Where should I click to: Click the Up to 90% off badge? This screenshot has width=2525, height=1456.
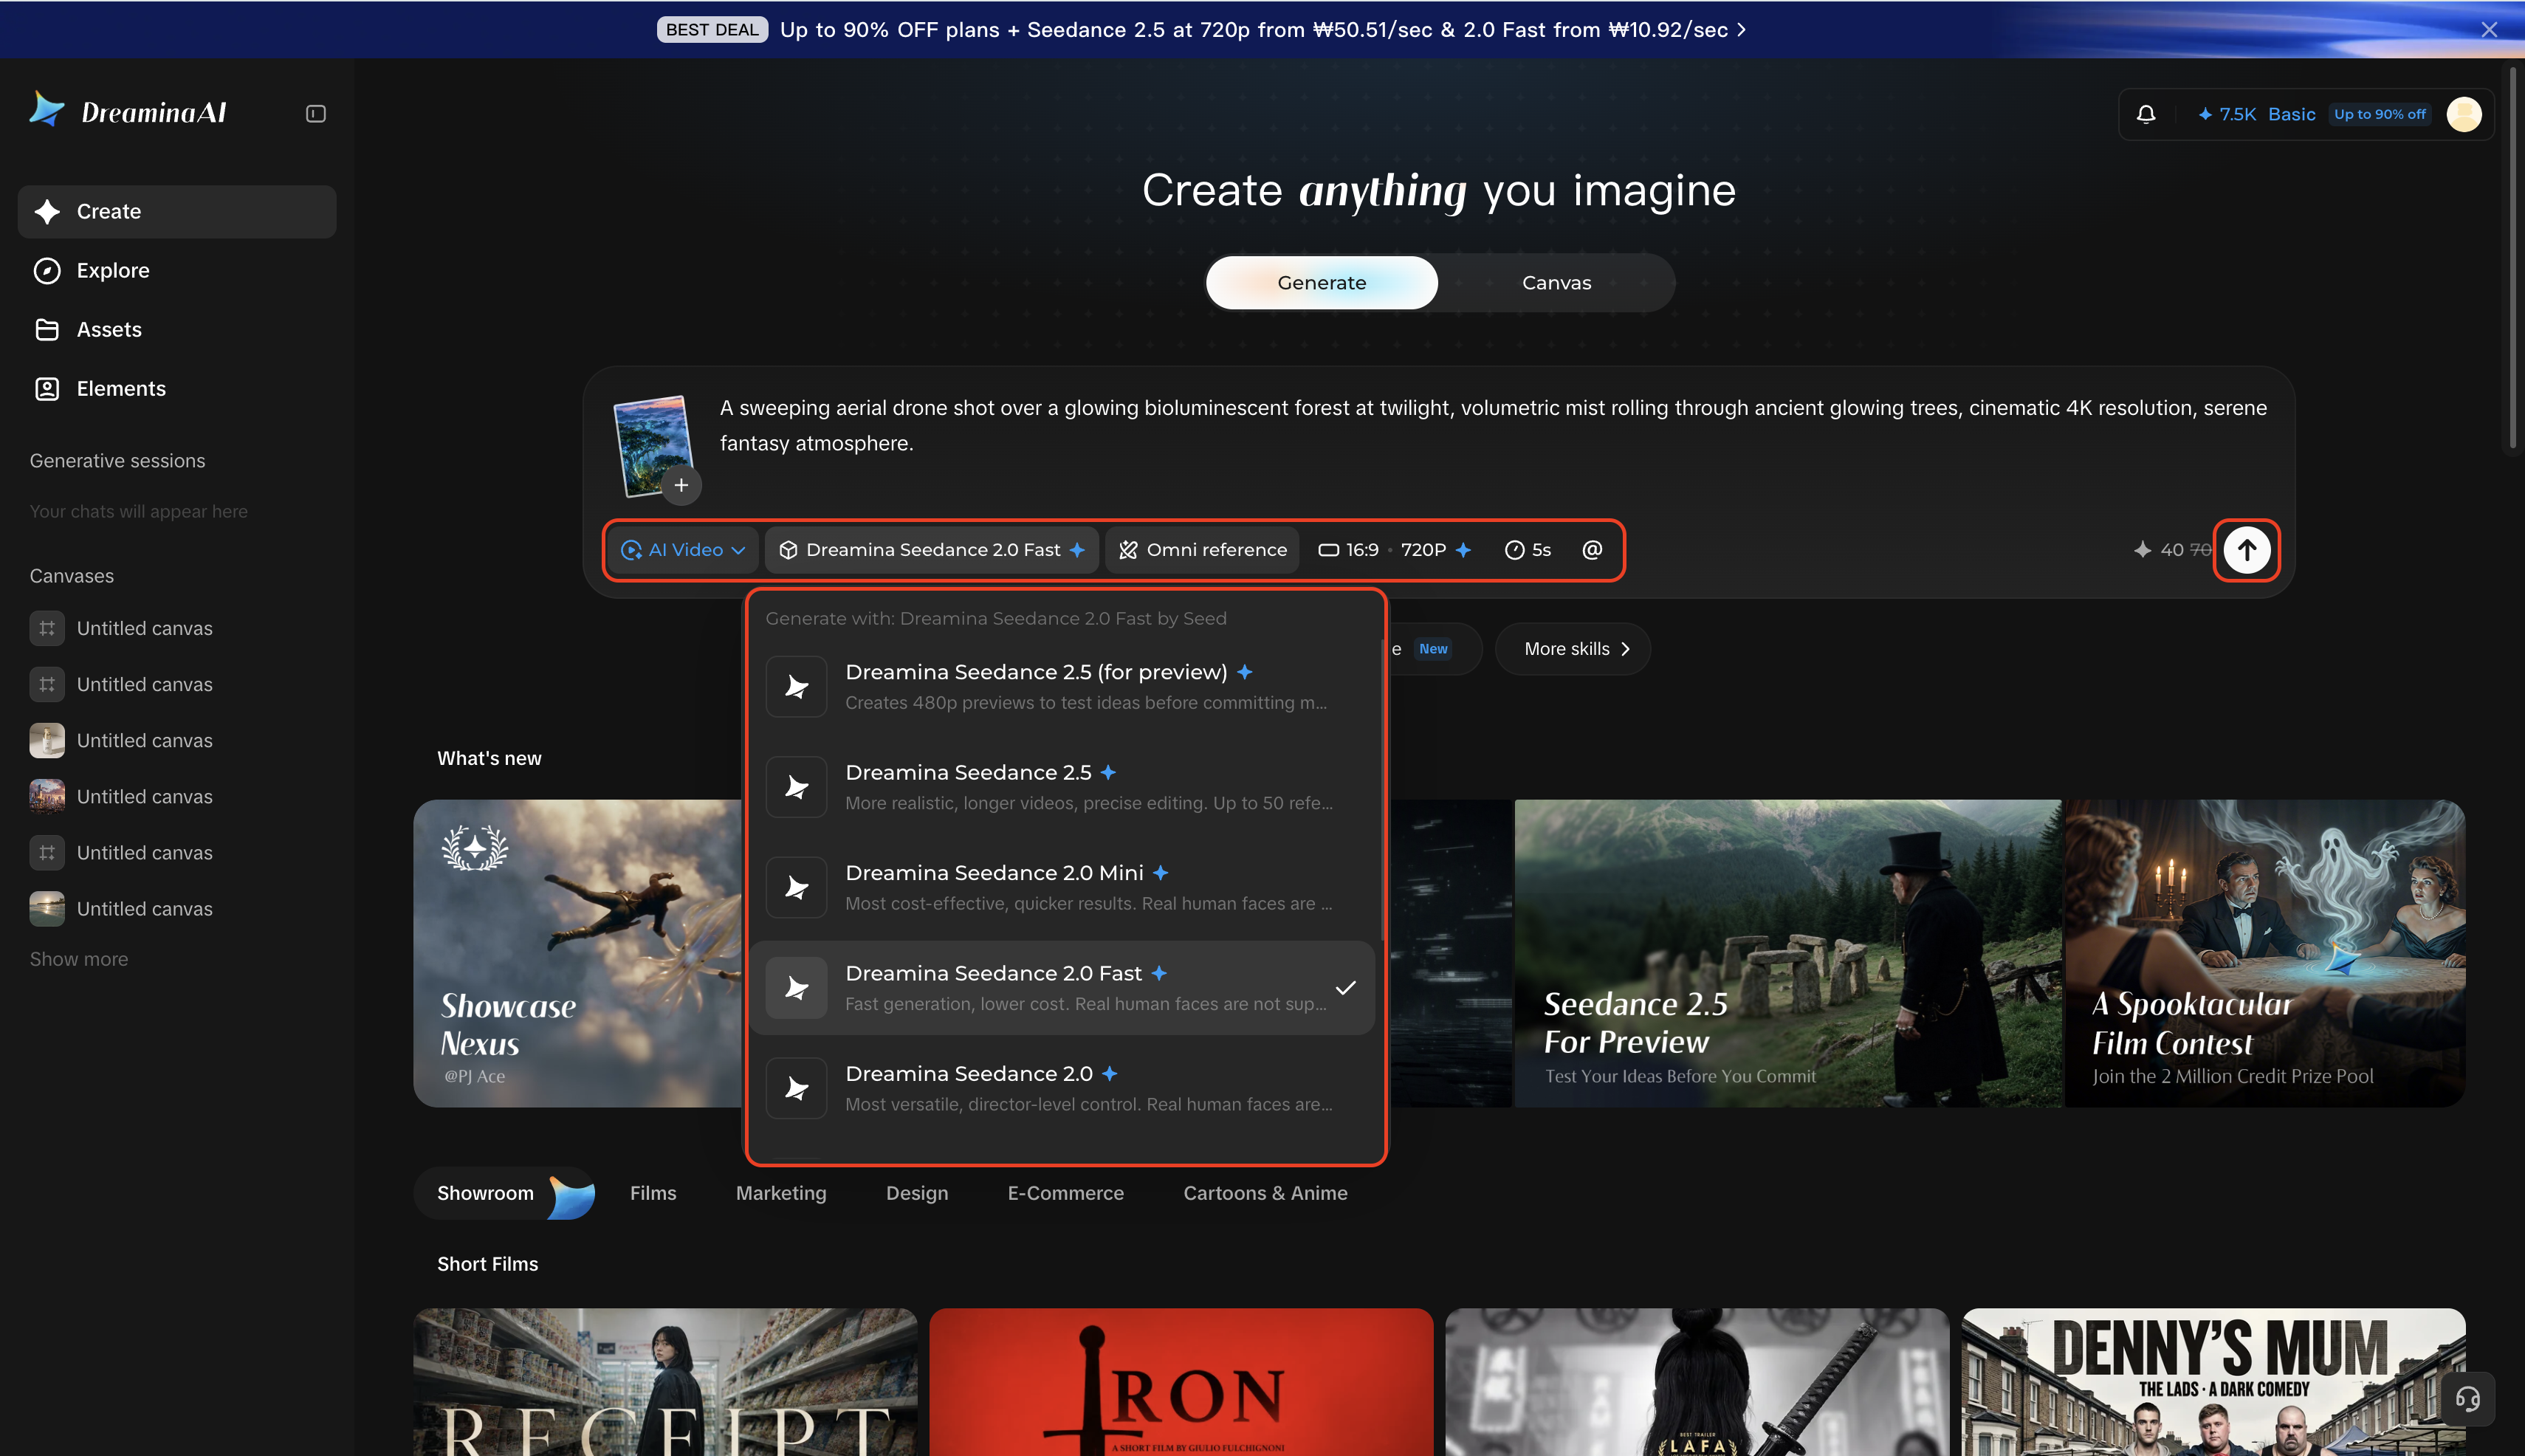pyautogui.click(x=2380, y=114)
